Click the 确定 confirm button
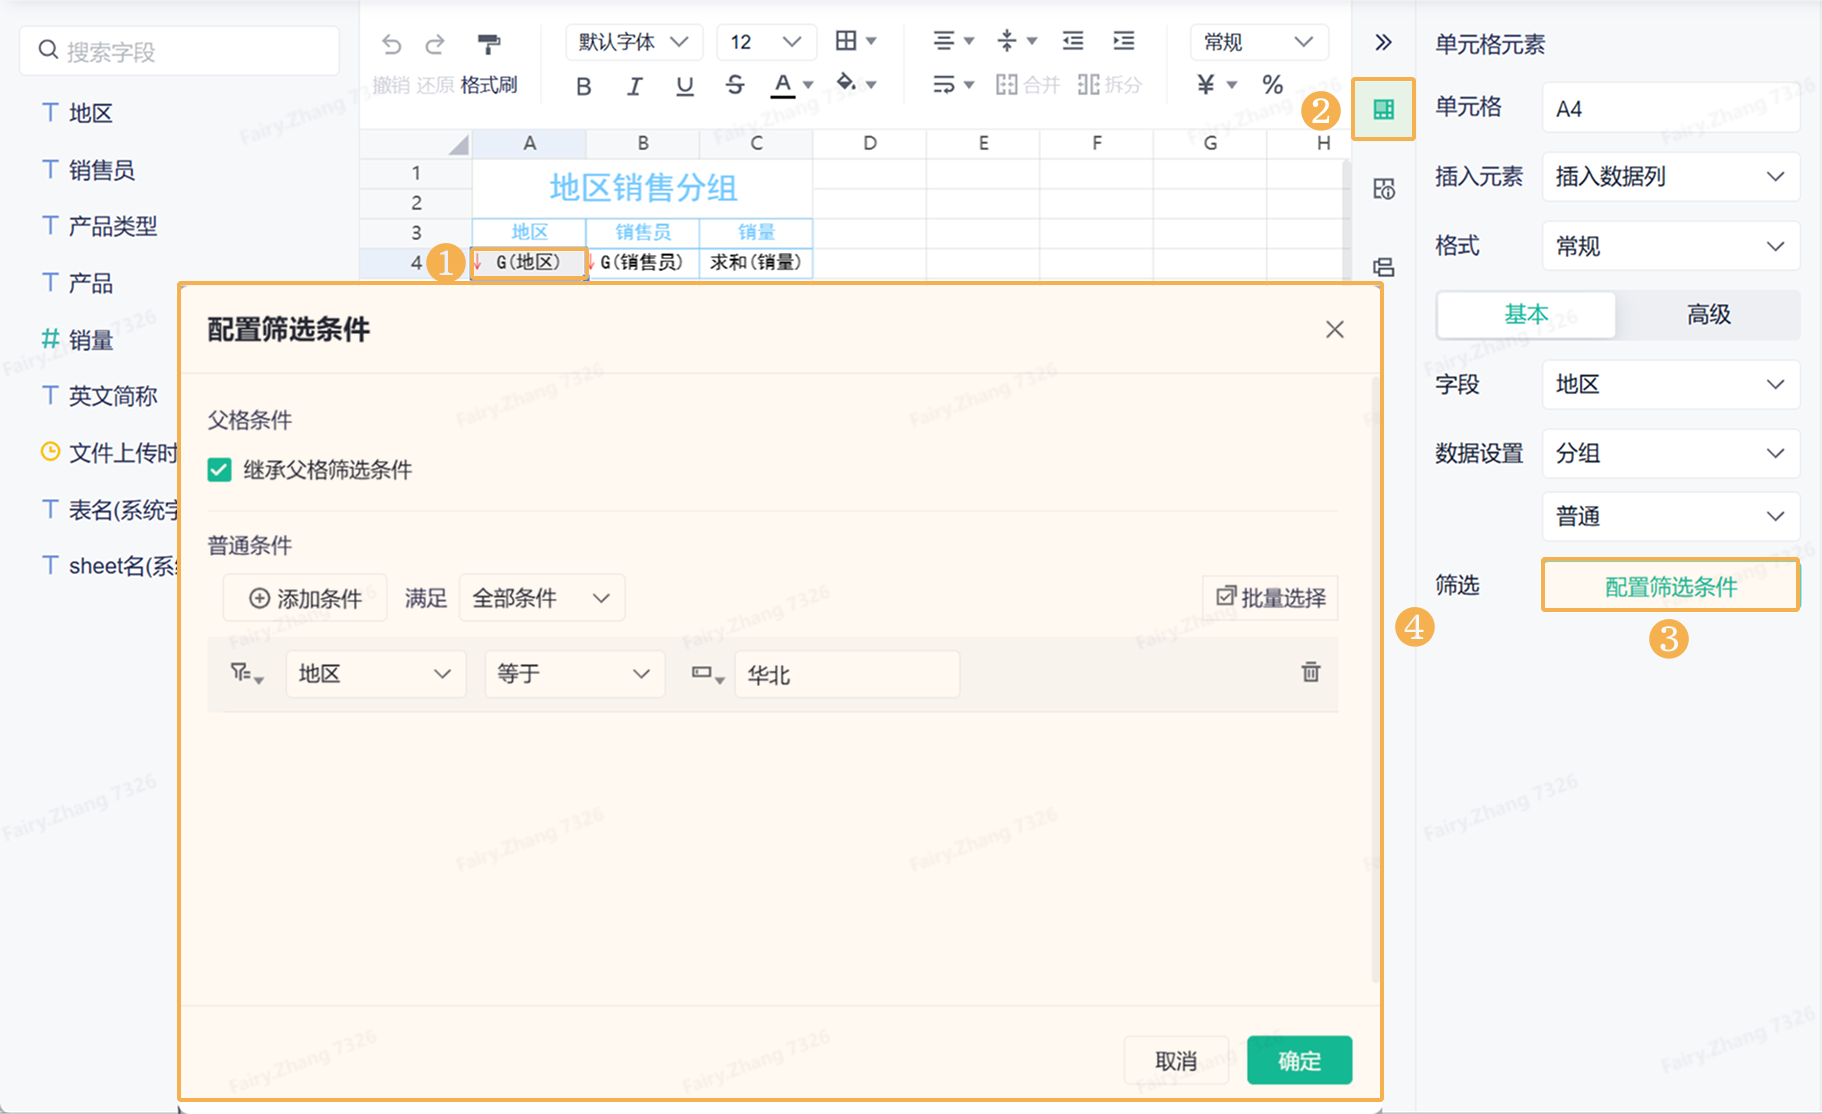This screenshot has width=1822, height=1114. 1299,1061
